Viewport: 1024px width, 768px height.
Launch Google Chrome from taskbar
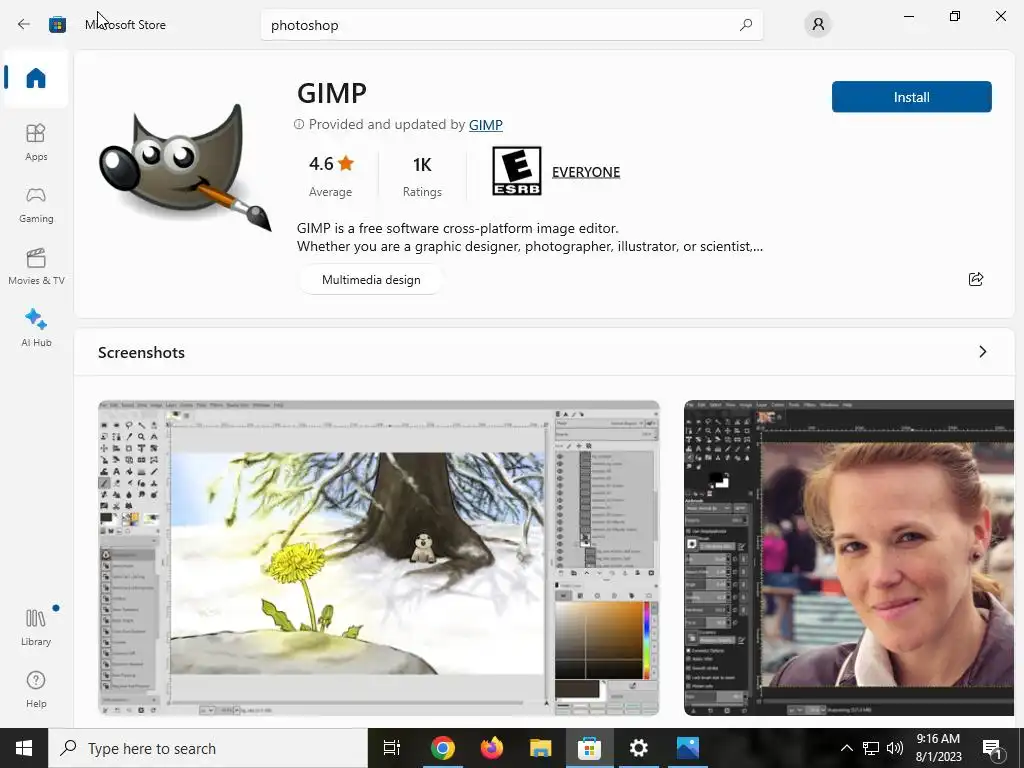coord(442,748)
